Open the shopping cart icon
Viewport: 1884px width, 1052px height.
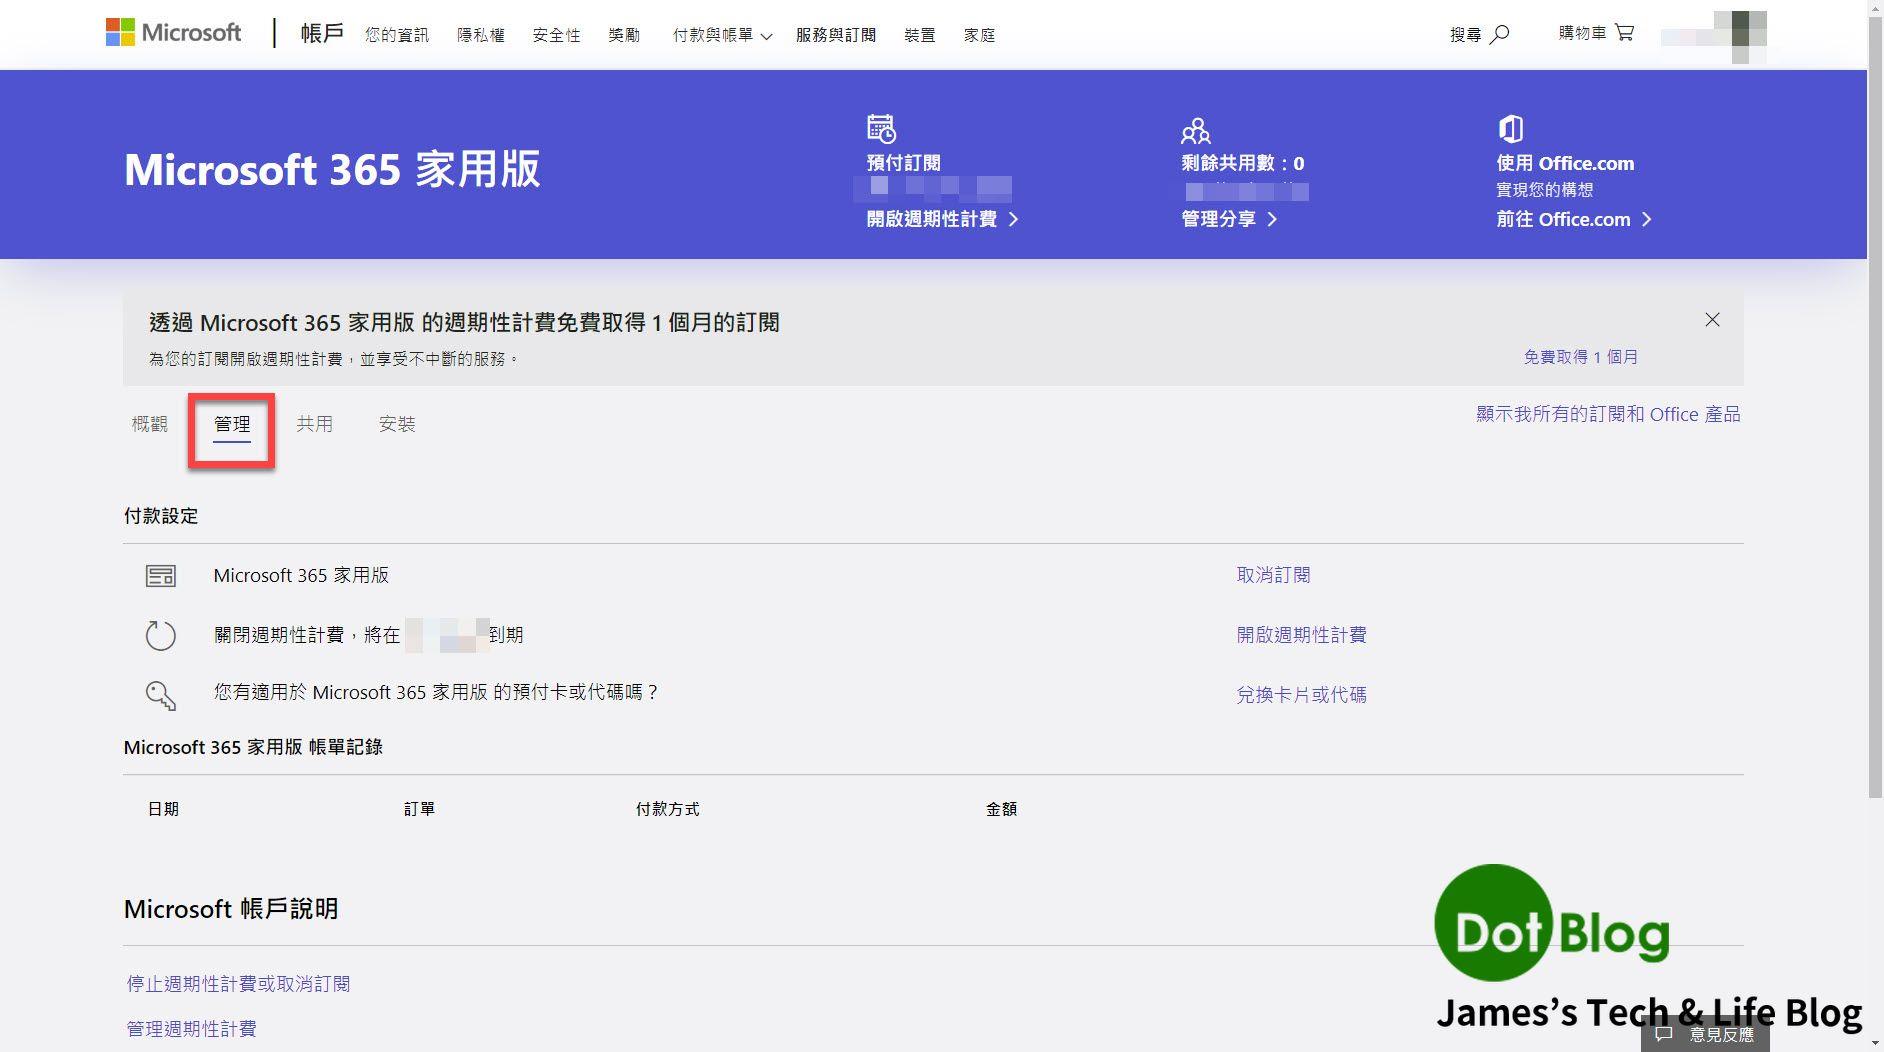(x=1624, y=33)
